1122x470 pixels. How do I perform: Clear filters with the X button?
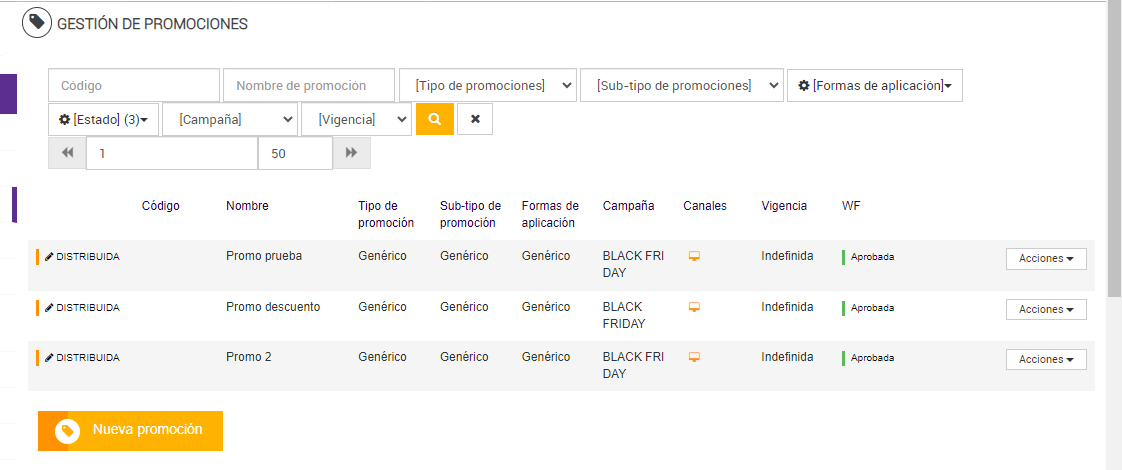475,119
